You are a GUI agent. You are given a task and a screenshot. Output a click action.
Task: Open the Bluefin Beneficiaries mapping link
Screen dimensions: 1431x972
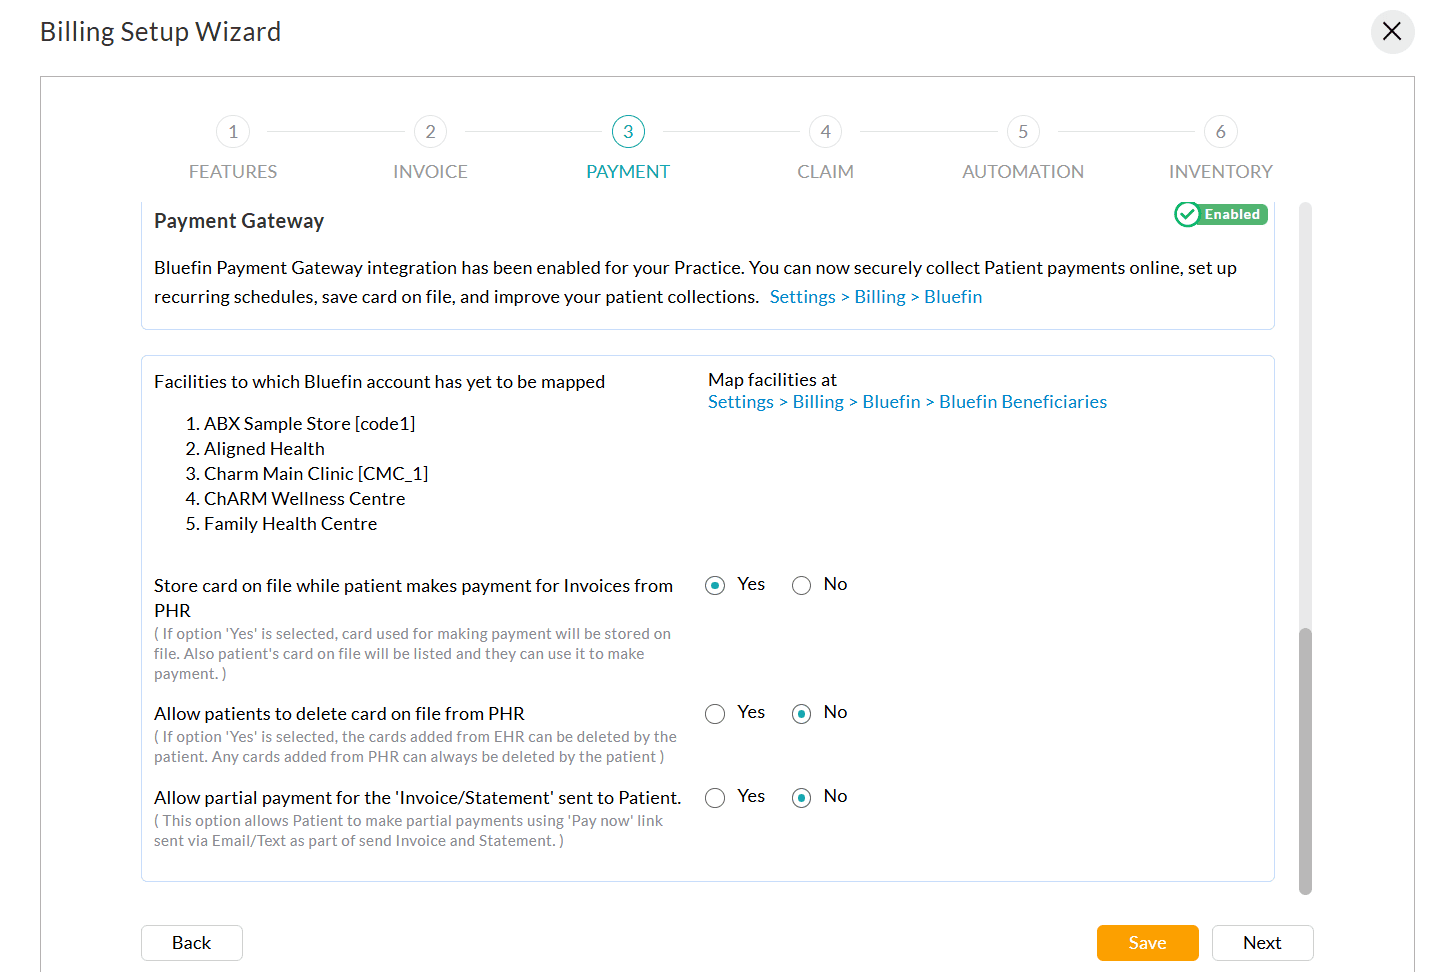[x=1022, y=401]
